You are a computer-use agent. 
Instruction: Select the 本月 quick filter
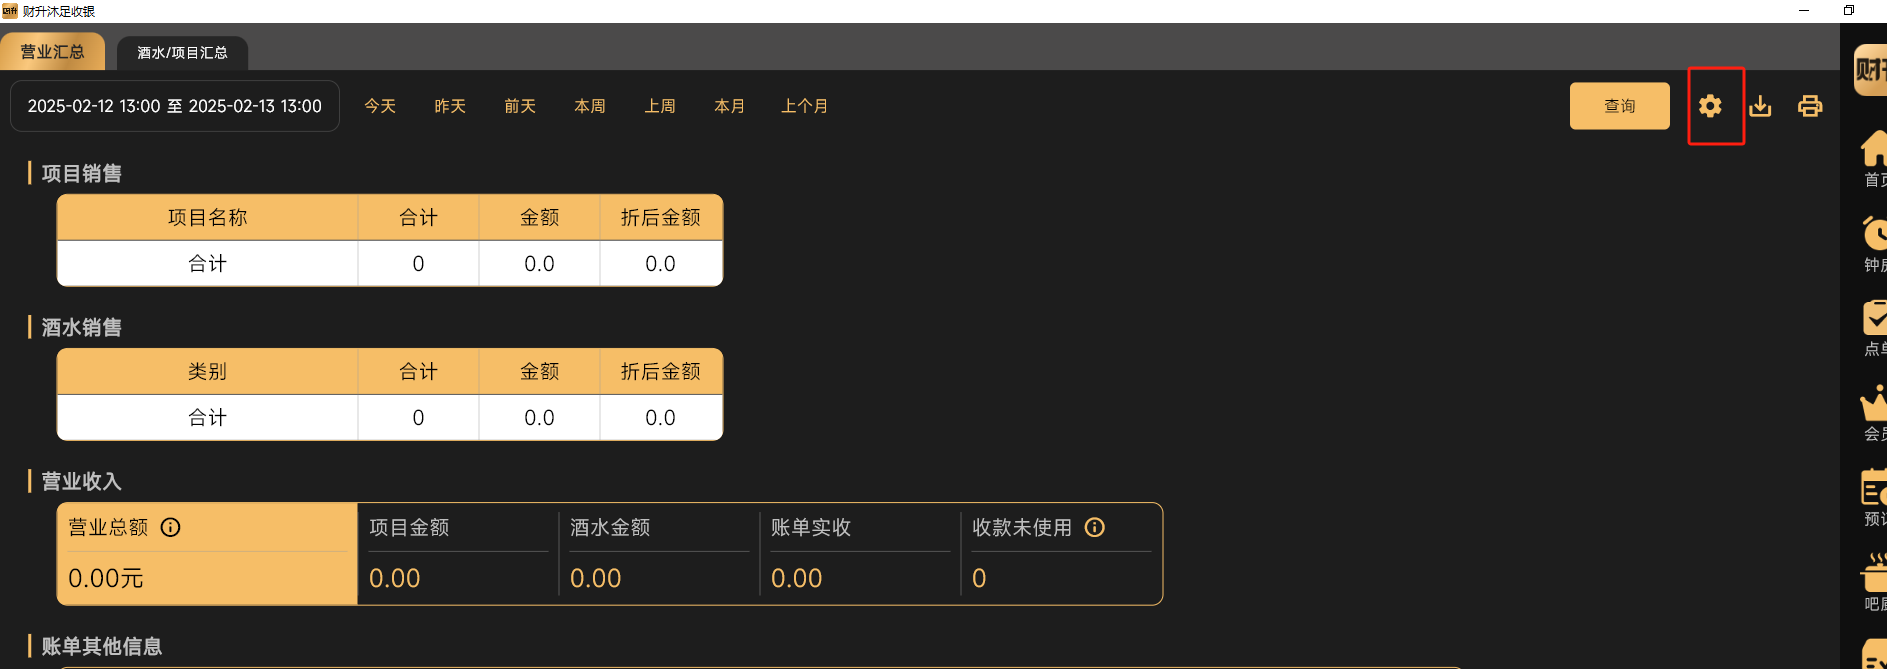pos(730,106)
